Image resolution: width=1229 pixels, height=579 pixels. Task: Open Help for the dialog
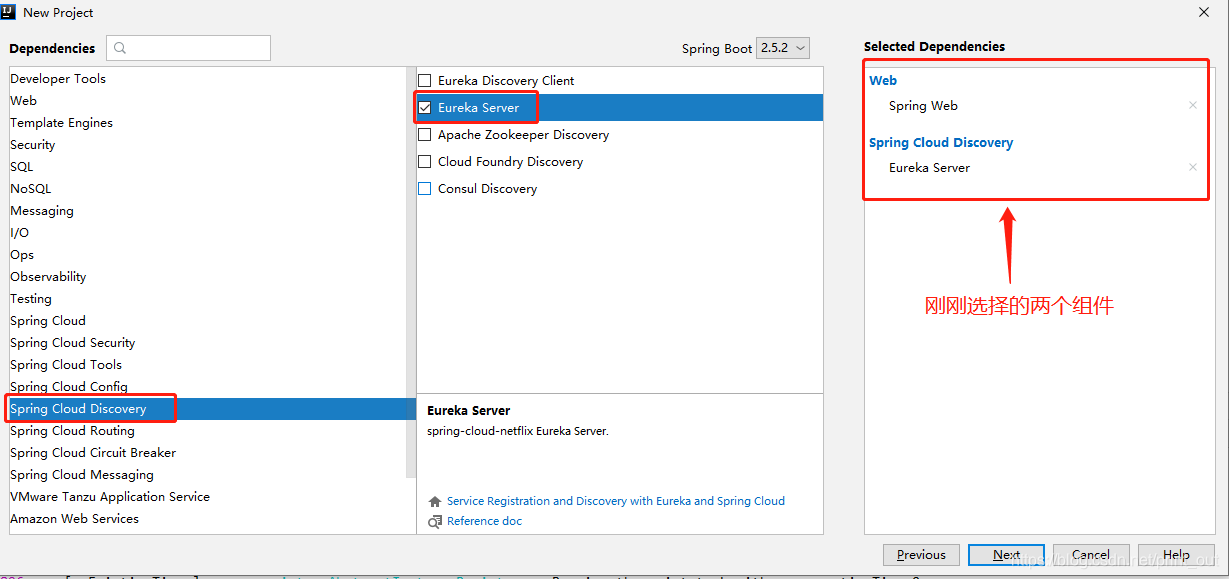tap(1176, 555)
